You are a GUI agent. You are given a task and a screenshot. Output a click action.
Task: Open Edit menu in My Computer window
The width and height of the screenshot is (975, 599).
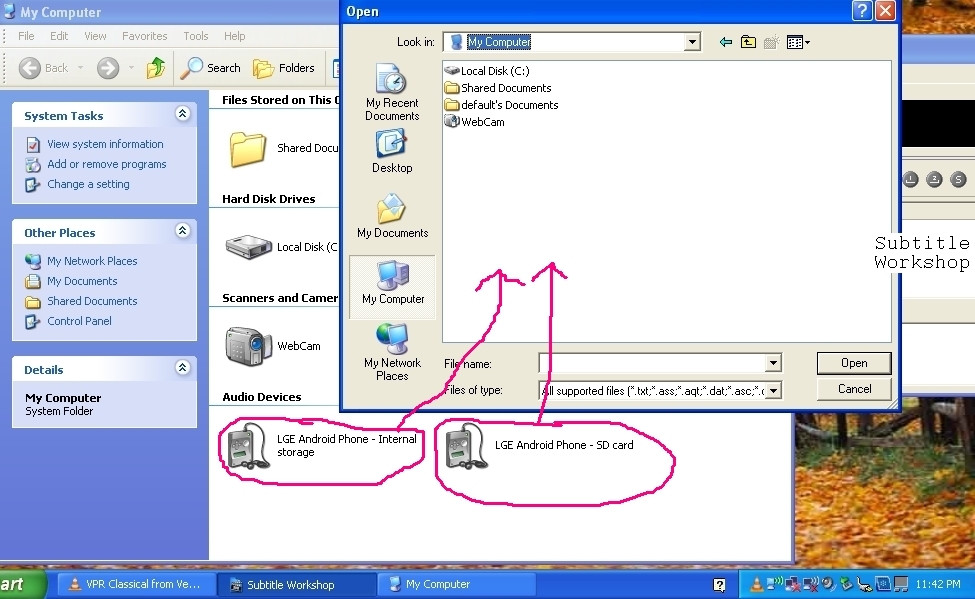59,36
